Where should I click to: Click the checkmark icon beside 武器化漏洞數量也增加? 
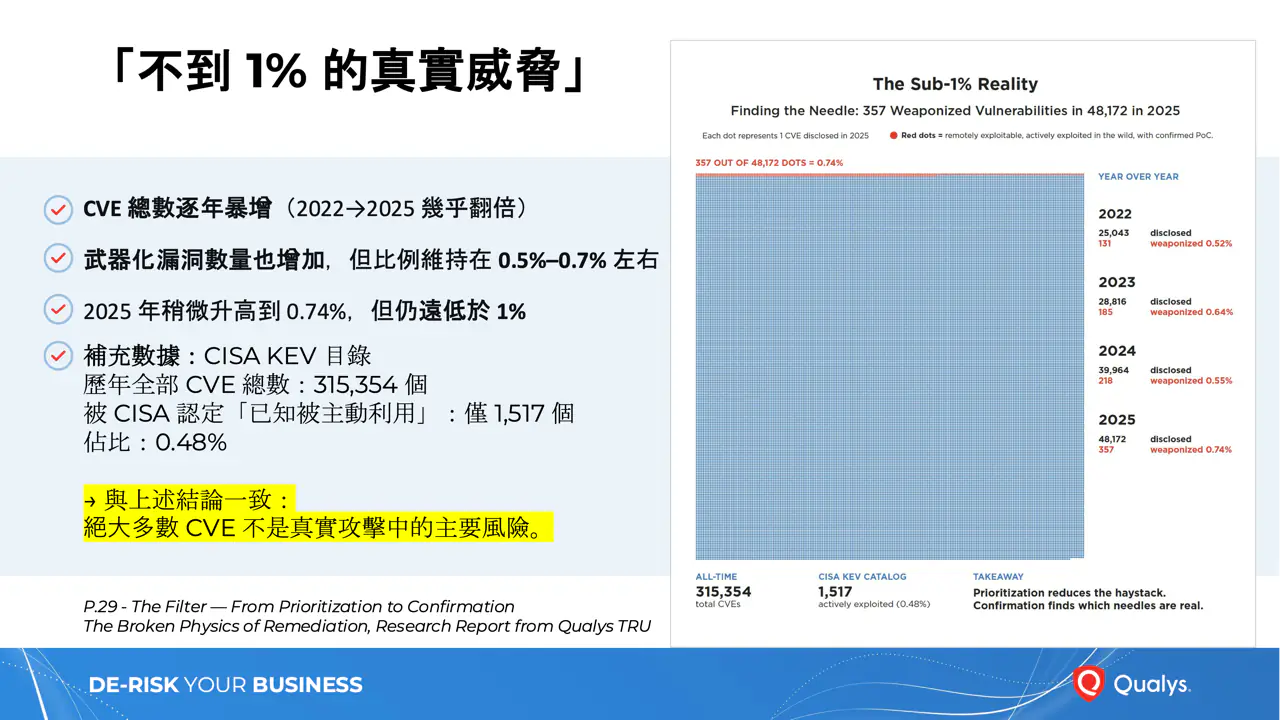click(58, 259)
